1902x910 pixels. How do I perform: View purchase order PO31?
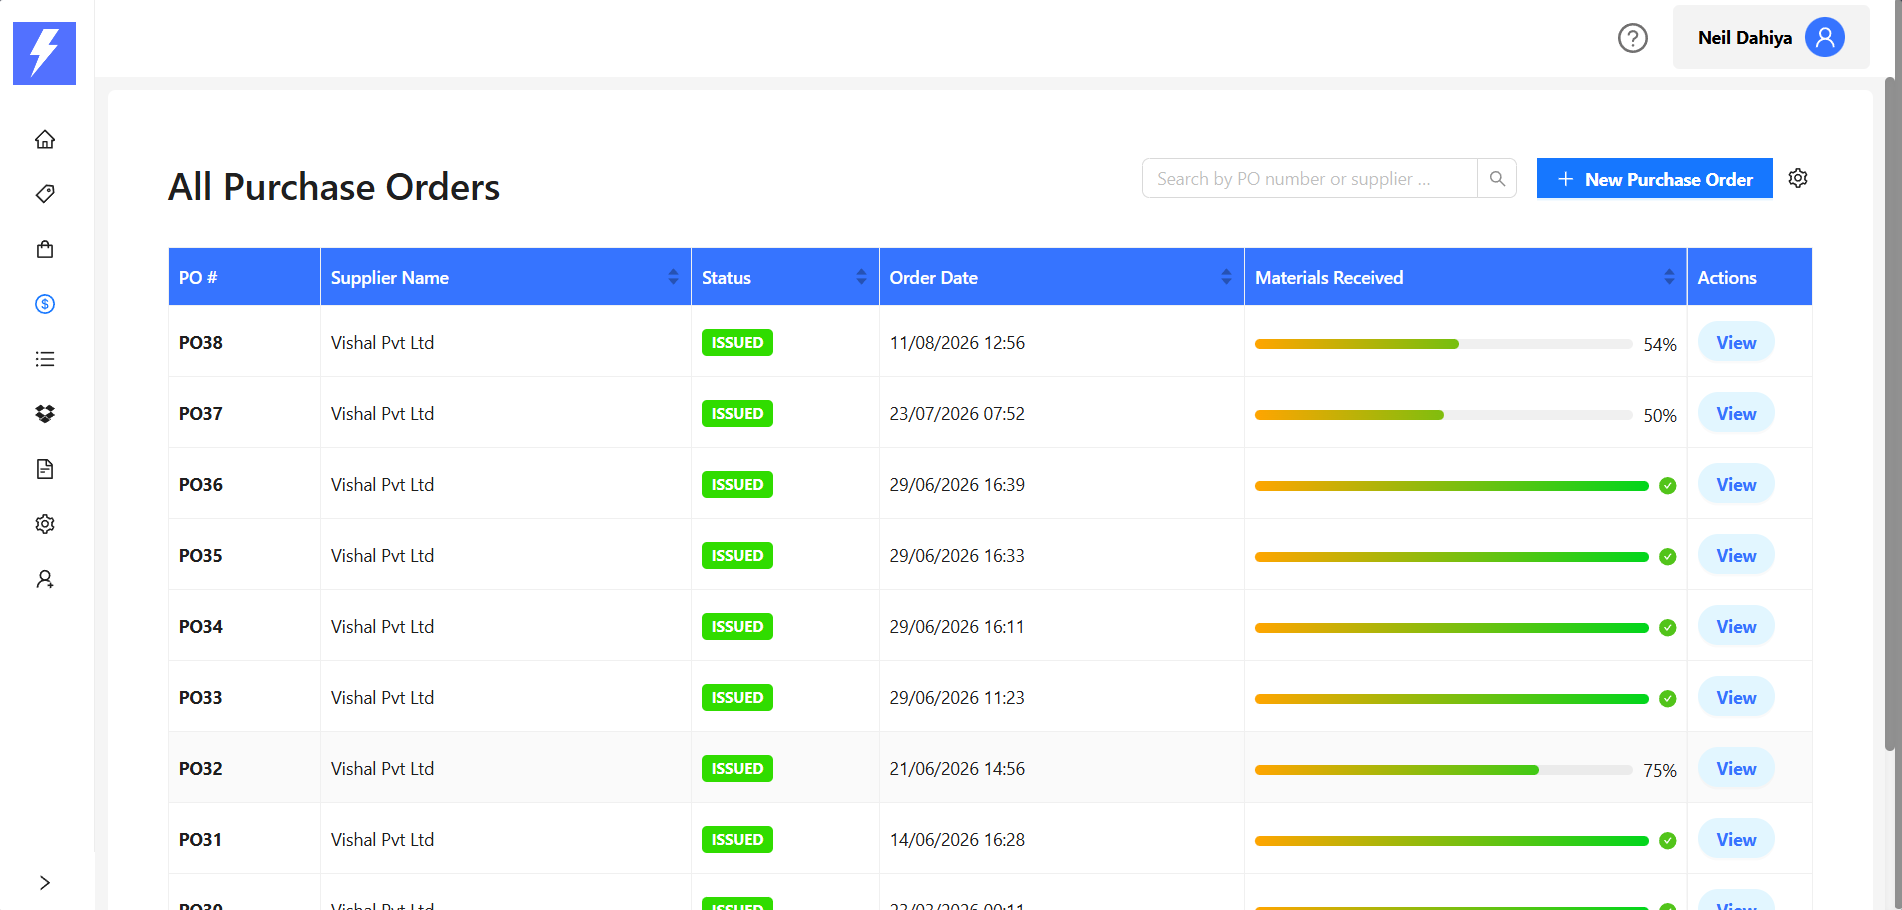click(x=1736, y=839)
